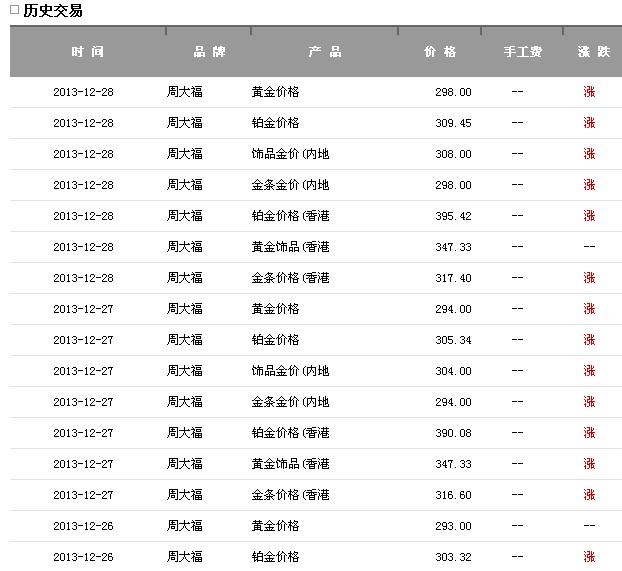
Task: Click date 2013-12-28 in the 395.42 row
Action: tap(83, 216)
